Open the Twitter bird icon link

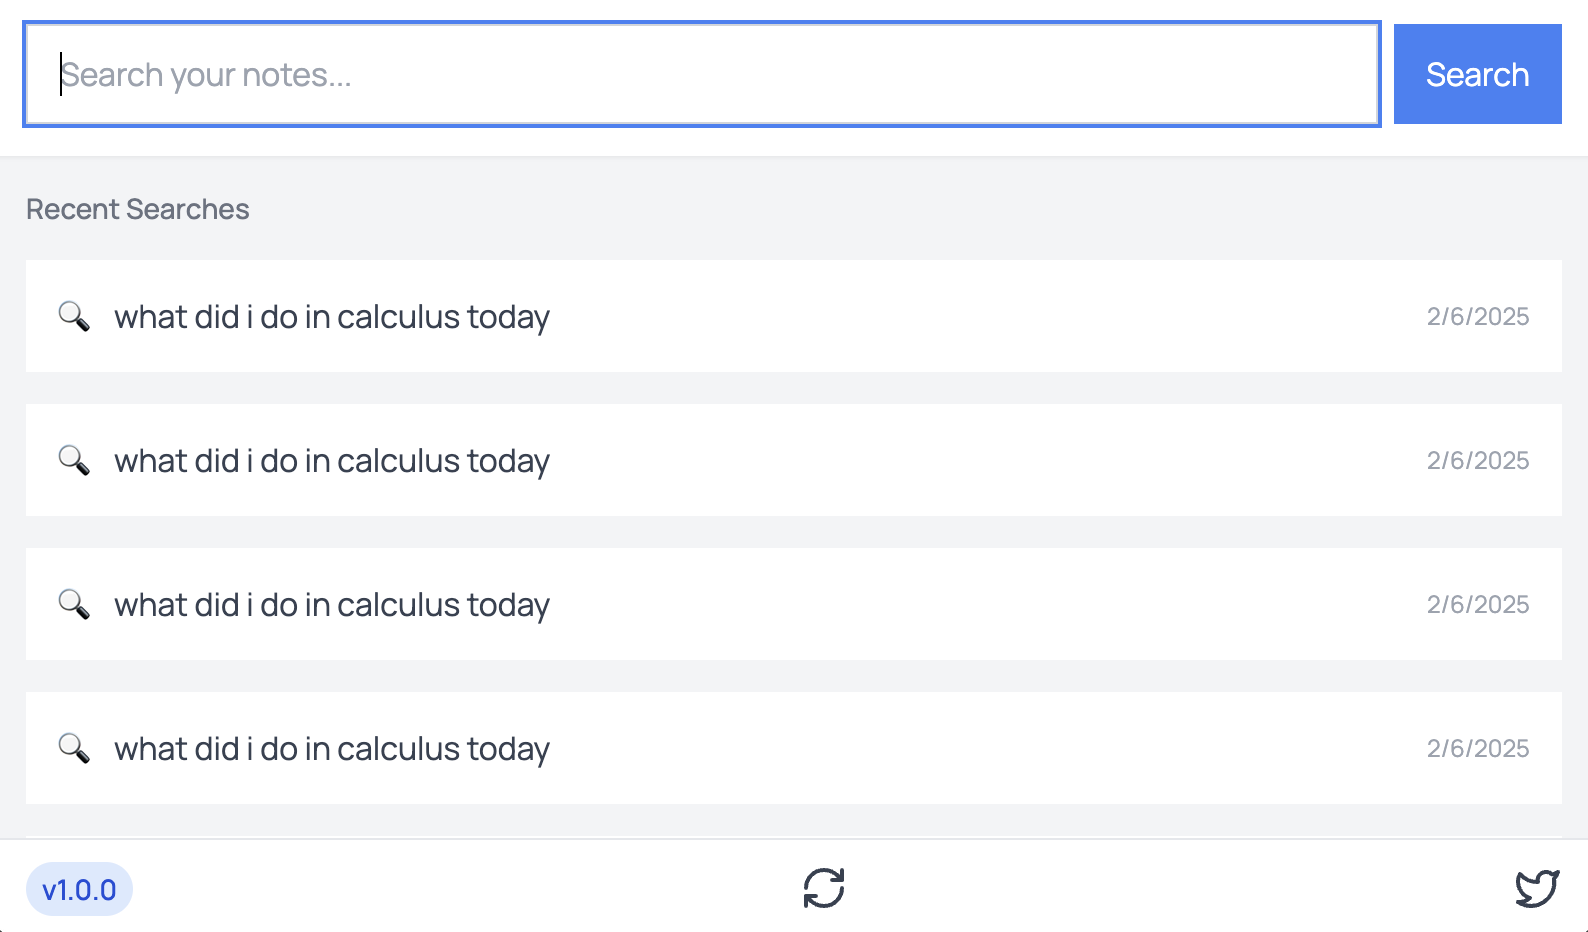(1537, 888)
